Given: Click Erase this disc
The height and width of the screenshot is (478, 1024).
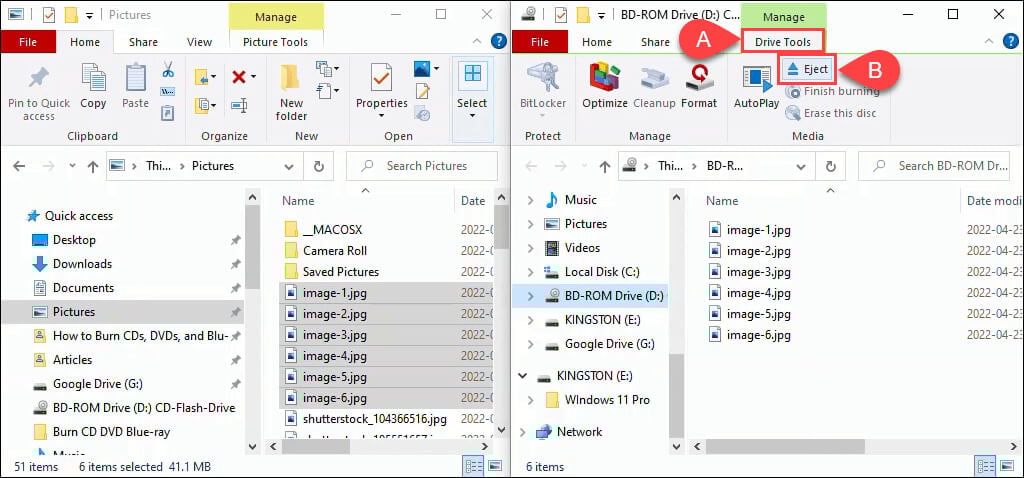Looking at the screenshot, I should coord(831,113).
